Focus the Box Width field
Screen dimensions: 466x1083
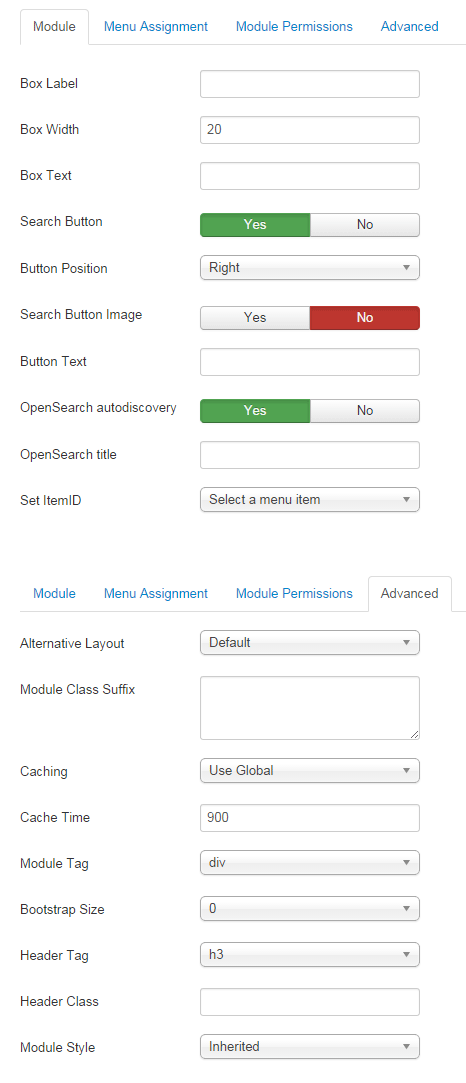click(310, 130)
